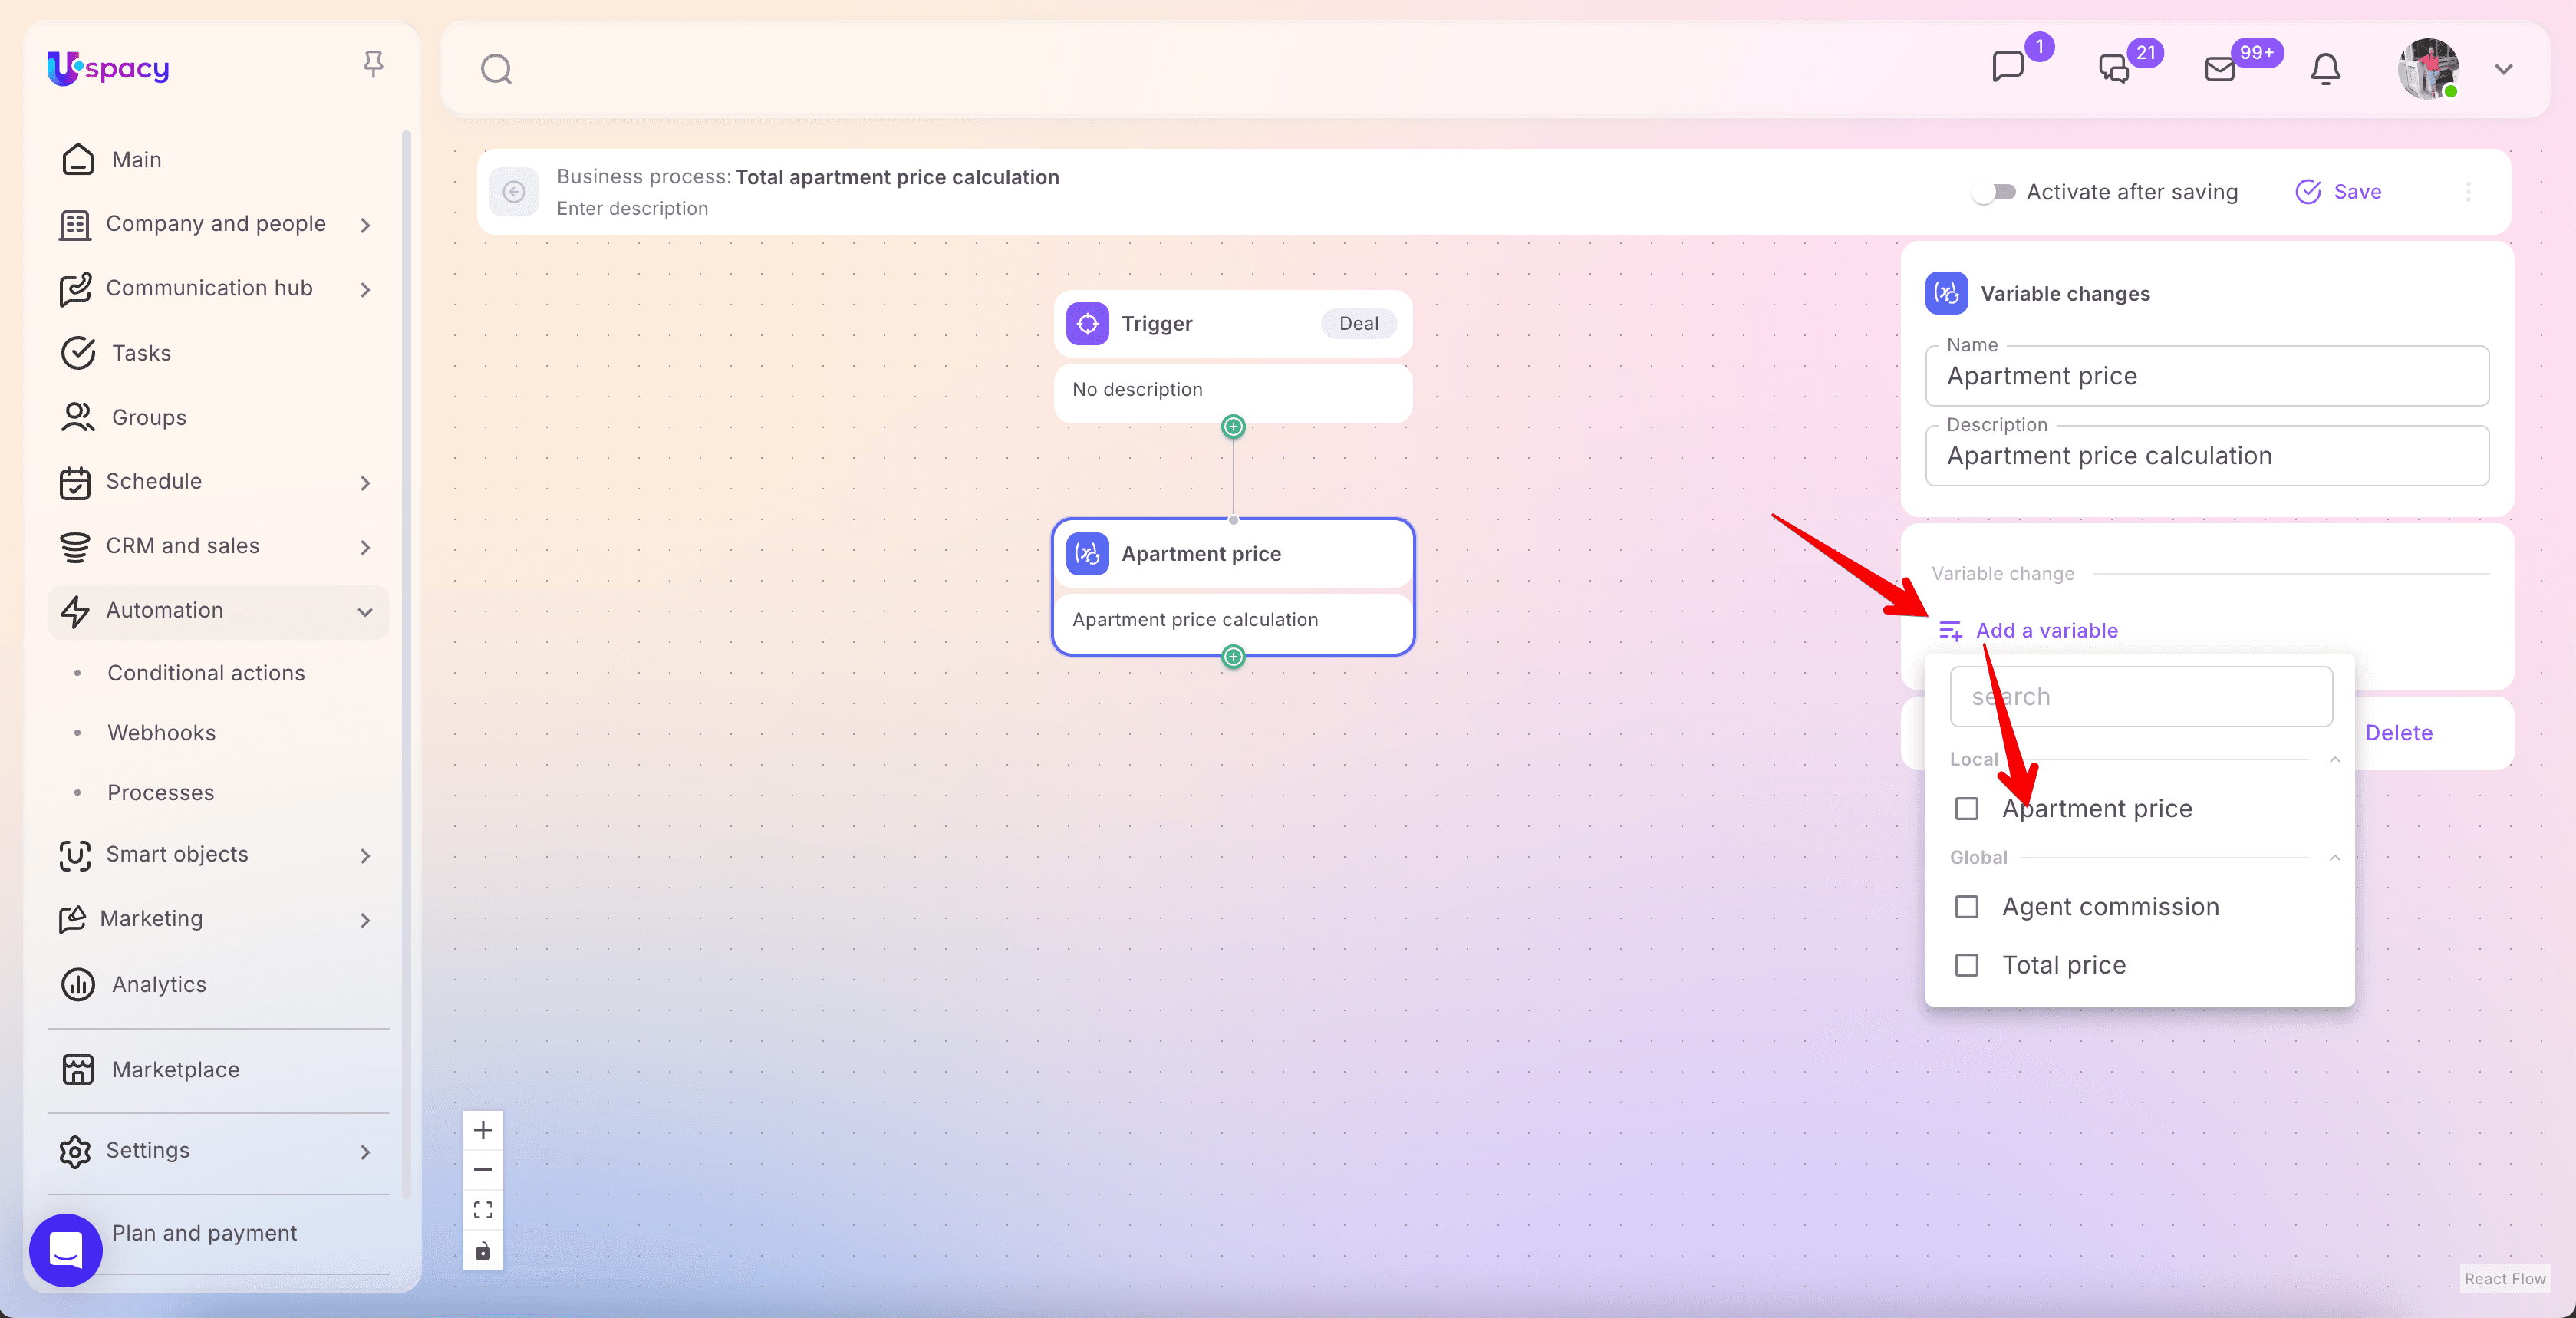Open group chats icon with badge 21
Viewport: 2576px width, 1318px height.
2114,68
